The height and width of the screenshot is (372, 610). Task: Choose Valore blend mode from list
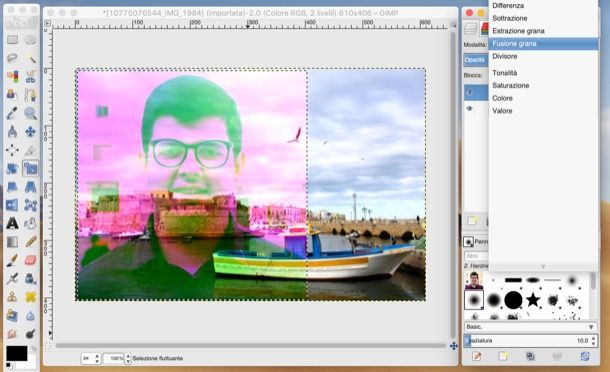tap(502, 111)
